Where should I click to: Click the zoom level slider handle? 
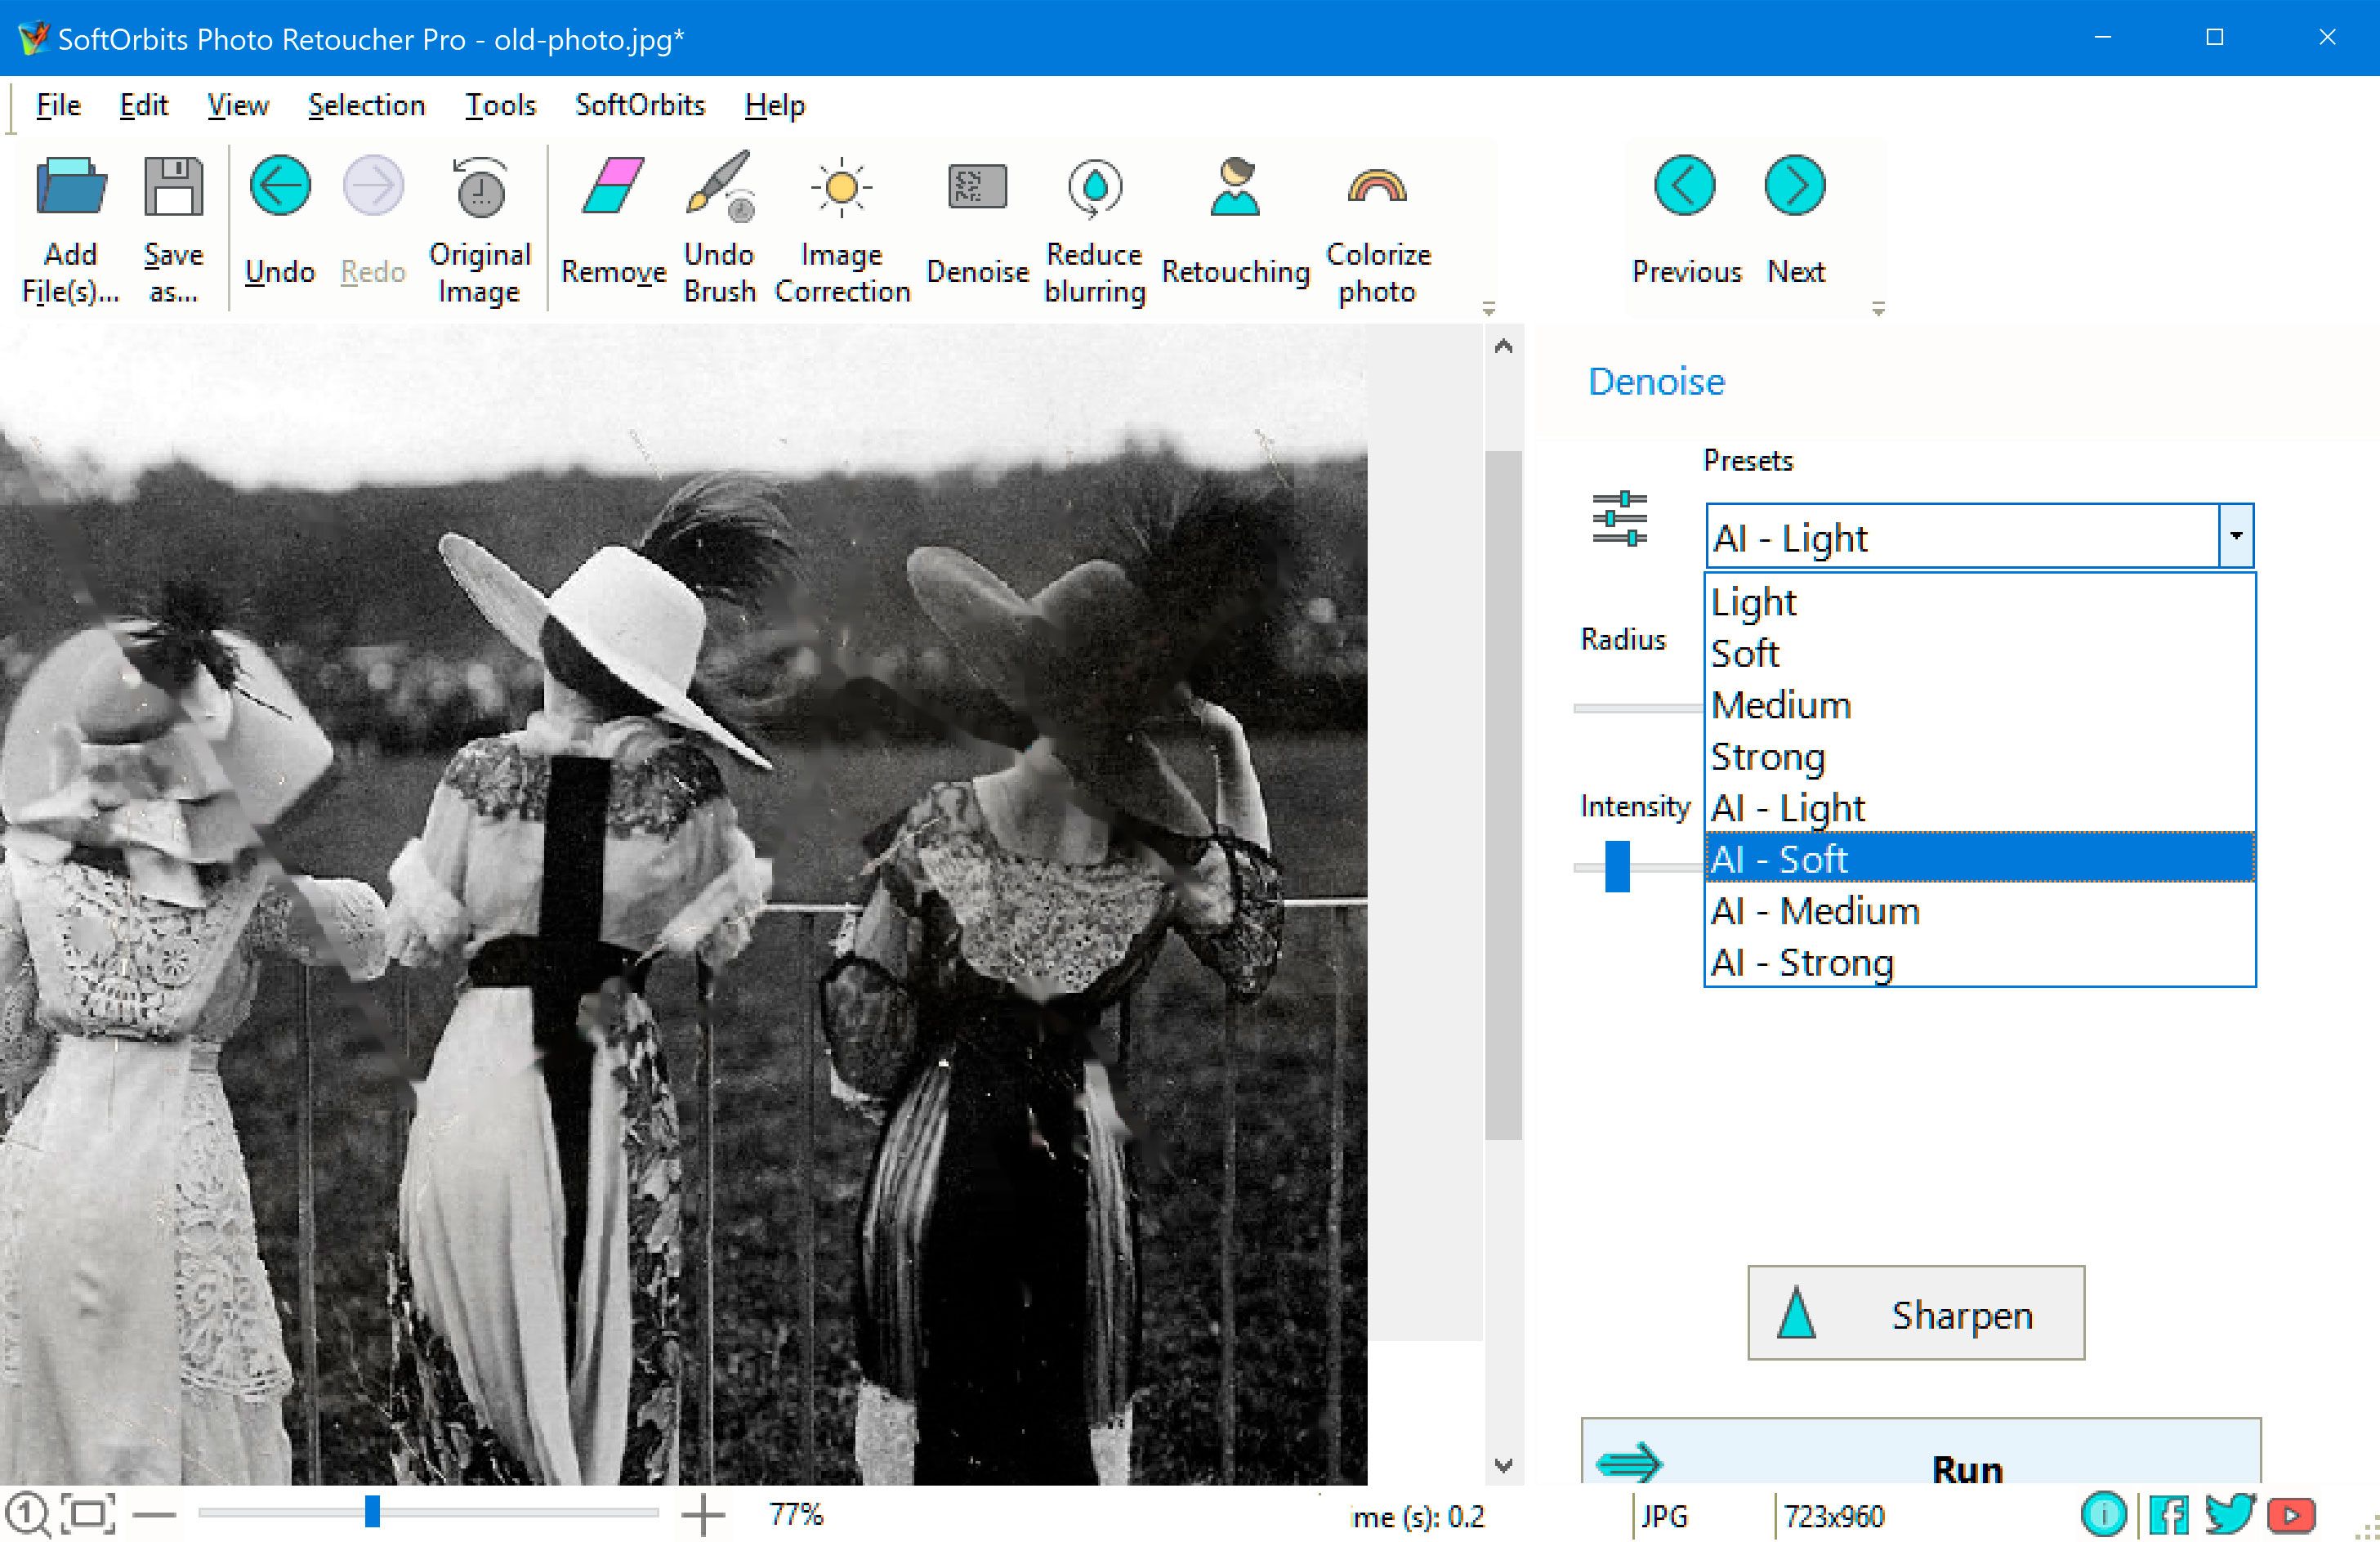click(372, 1512)
